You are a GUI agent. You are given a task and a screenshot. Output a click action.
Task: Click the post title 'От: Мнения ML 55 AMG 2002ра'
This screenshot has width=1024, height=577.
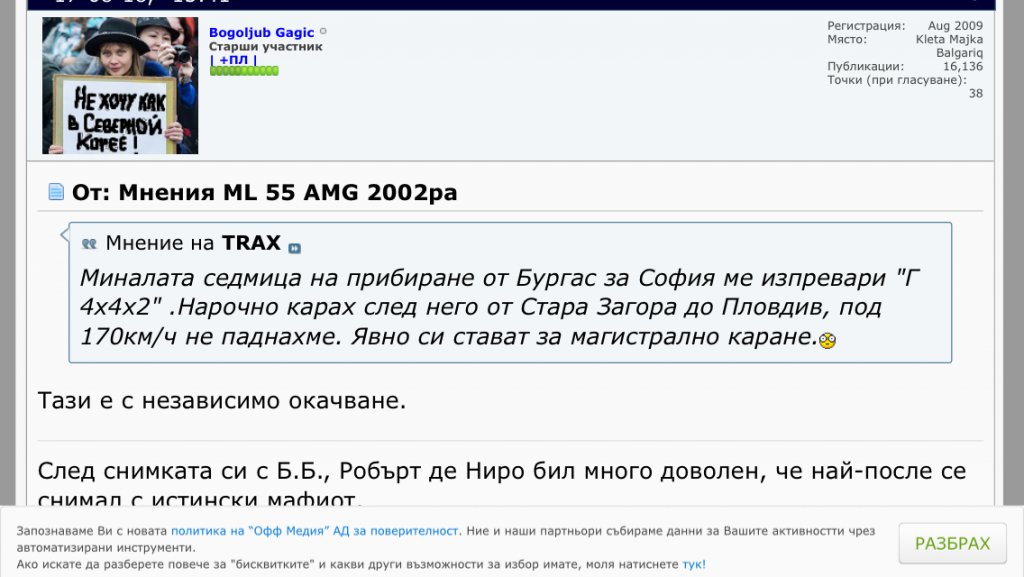tap(264, 193)
